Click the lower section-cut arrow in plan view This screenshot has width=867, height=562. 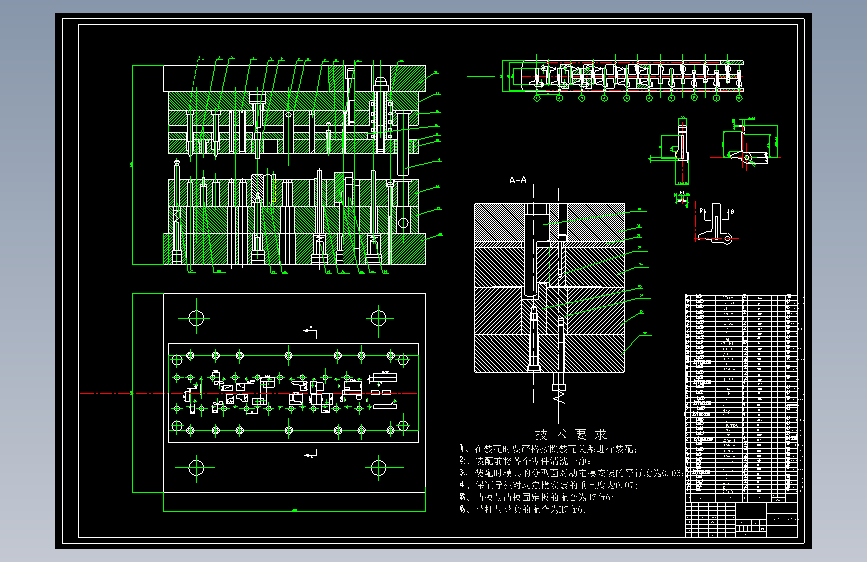pyautogui.click(x=310, y=454)
